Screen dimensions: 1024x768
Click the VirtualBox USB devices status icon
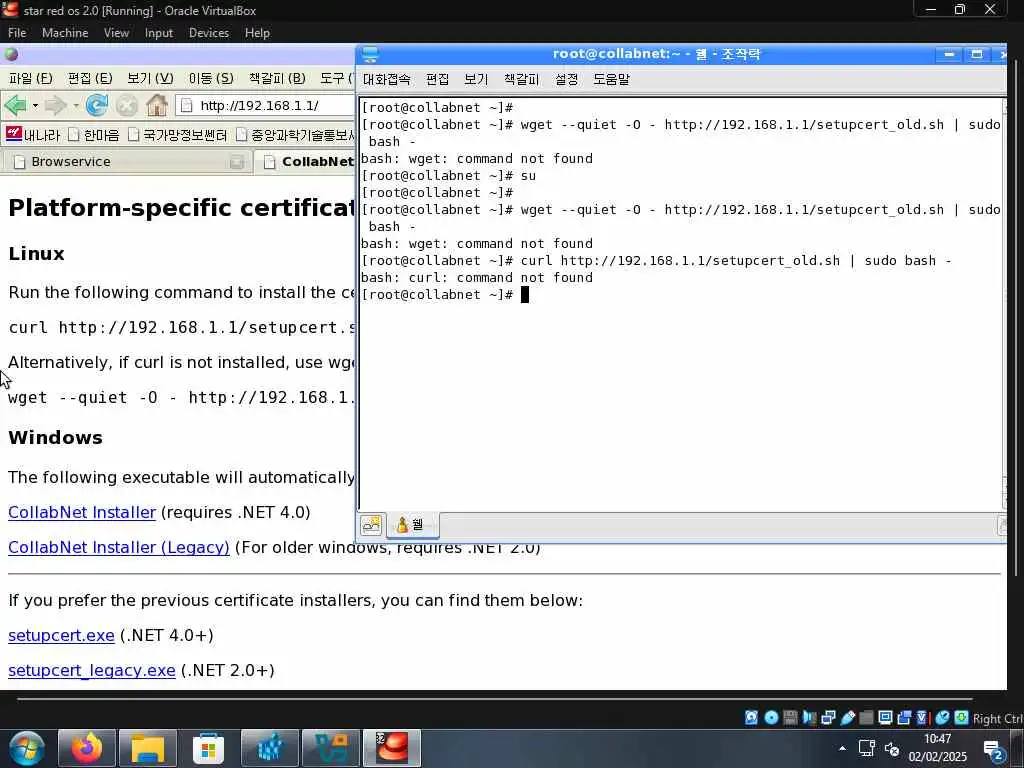tap(848, 718)
